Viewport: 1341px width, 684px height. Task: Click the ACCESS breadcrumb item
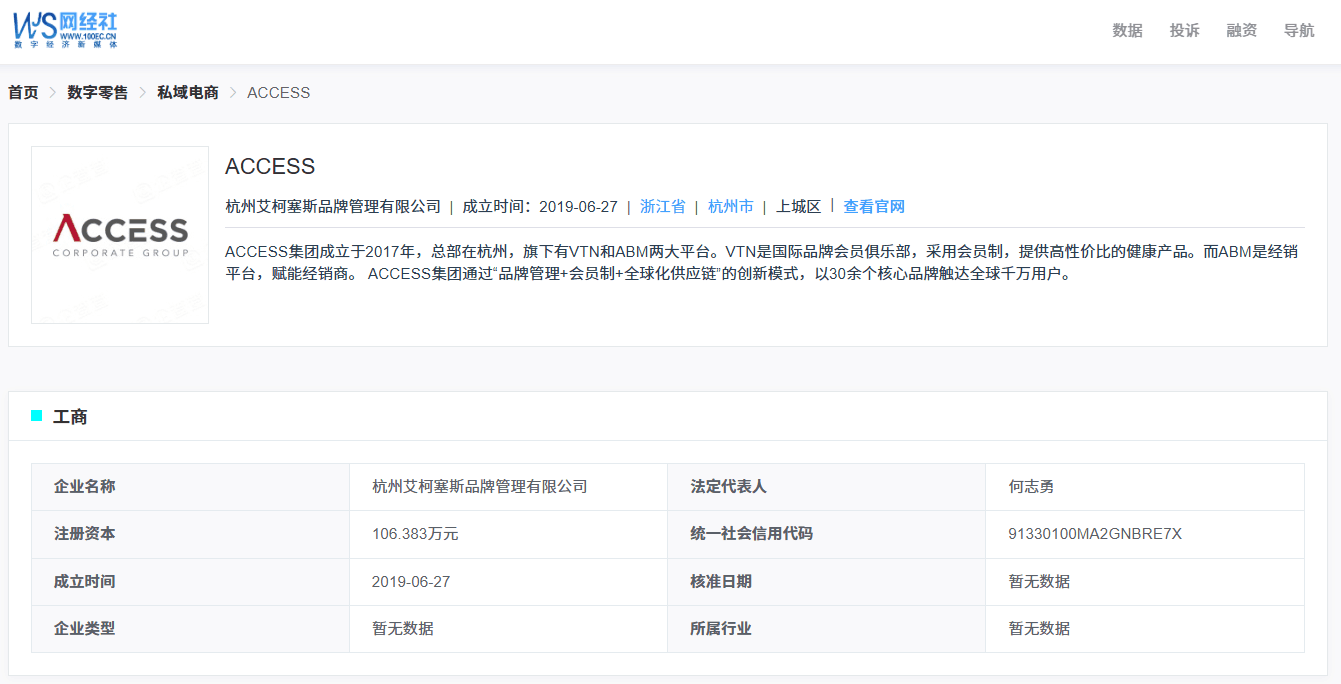point(278,93)
